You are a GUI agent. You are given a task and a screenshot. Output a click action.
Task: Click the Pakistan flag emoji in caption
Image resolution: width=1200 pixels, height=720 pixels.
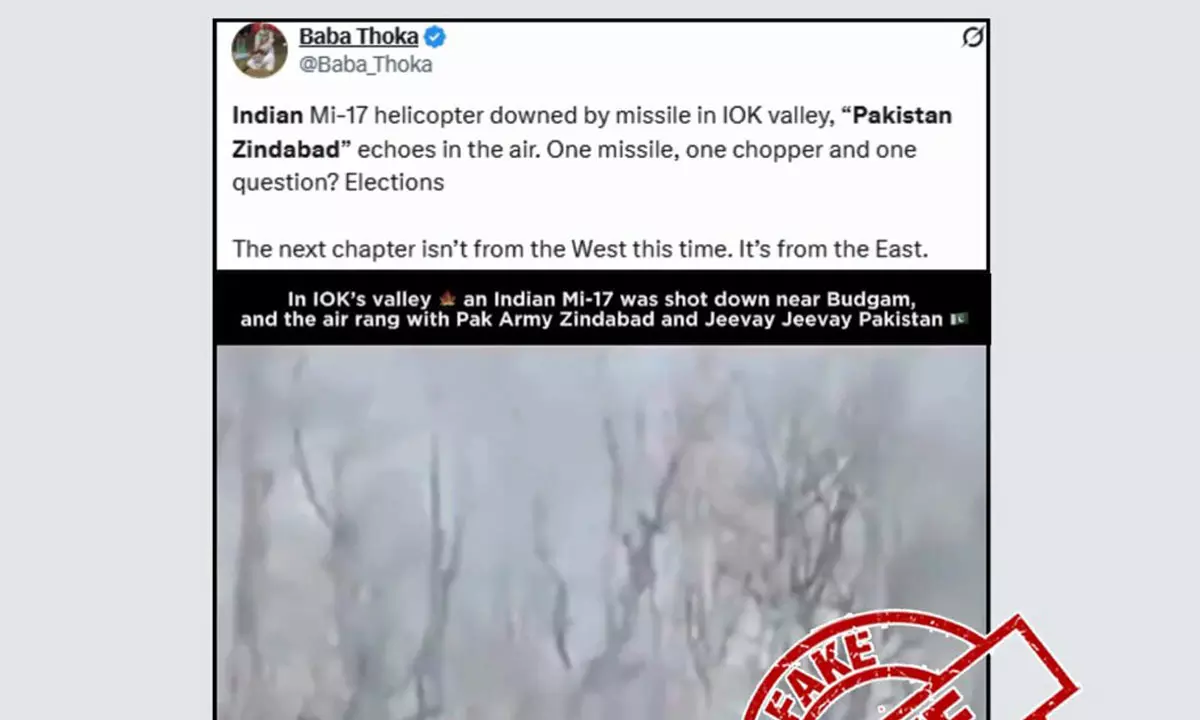957,320
